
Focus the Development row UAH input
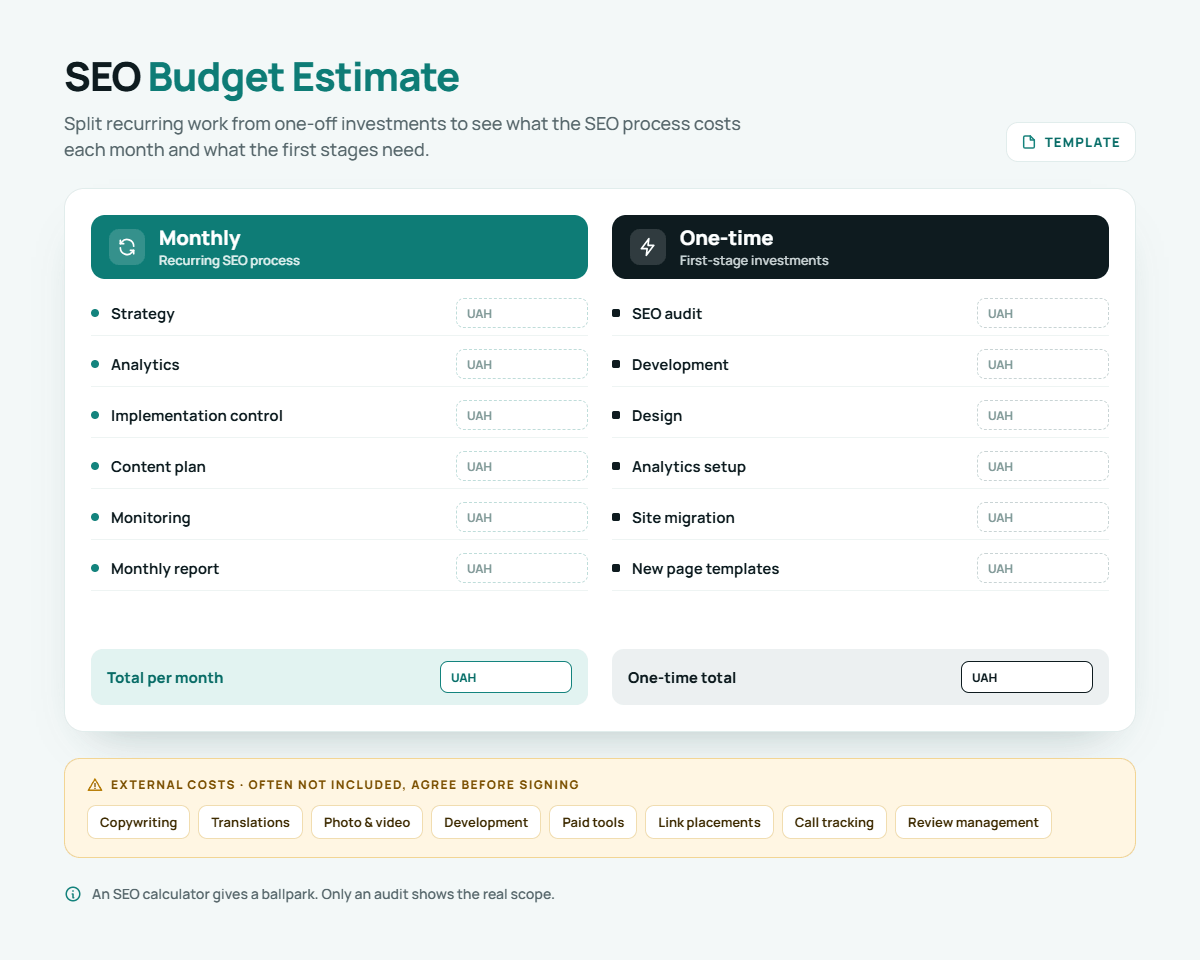tap(1043, 364)
